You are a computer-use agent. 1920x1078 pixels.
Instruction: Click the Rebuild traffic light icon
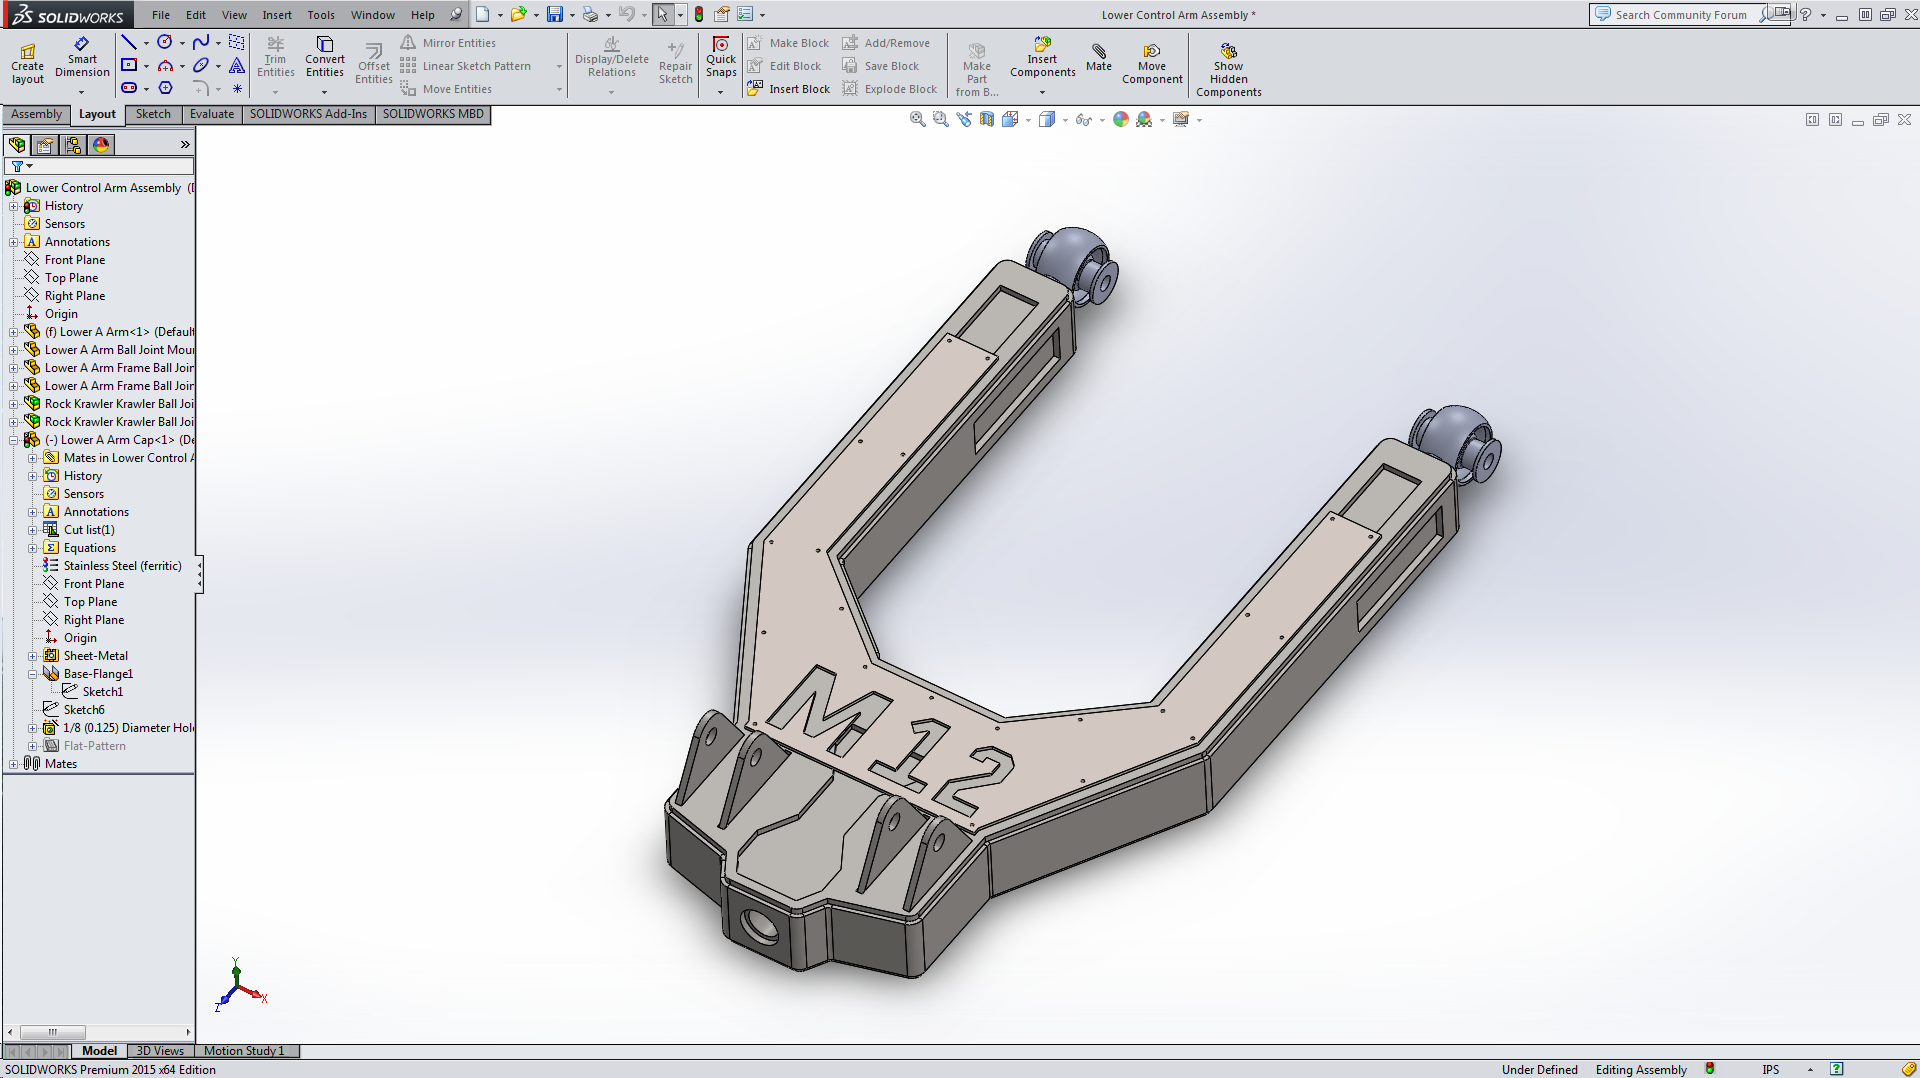[x=699, y=14]
